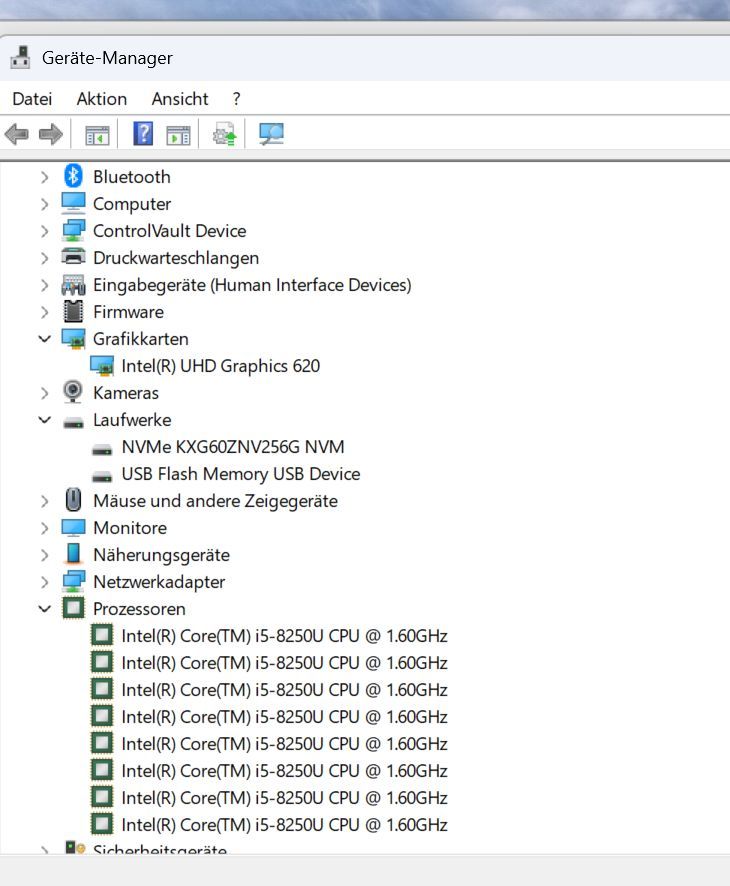Open the Datei menu
Image resolution: width=730 pixels, height=886 pixels.
pos(32,99)
